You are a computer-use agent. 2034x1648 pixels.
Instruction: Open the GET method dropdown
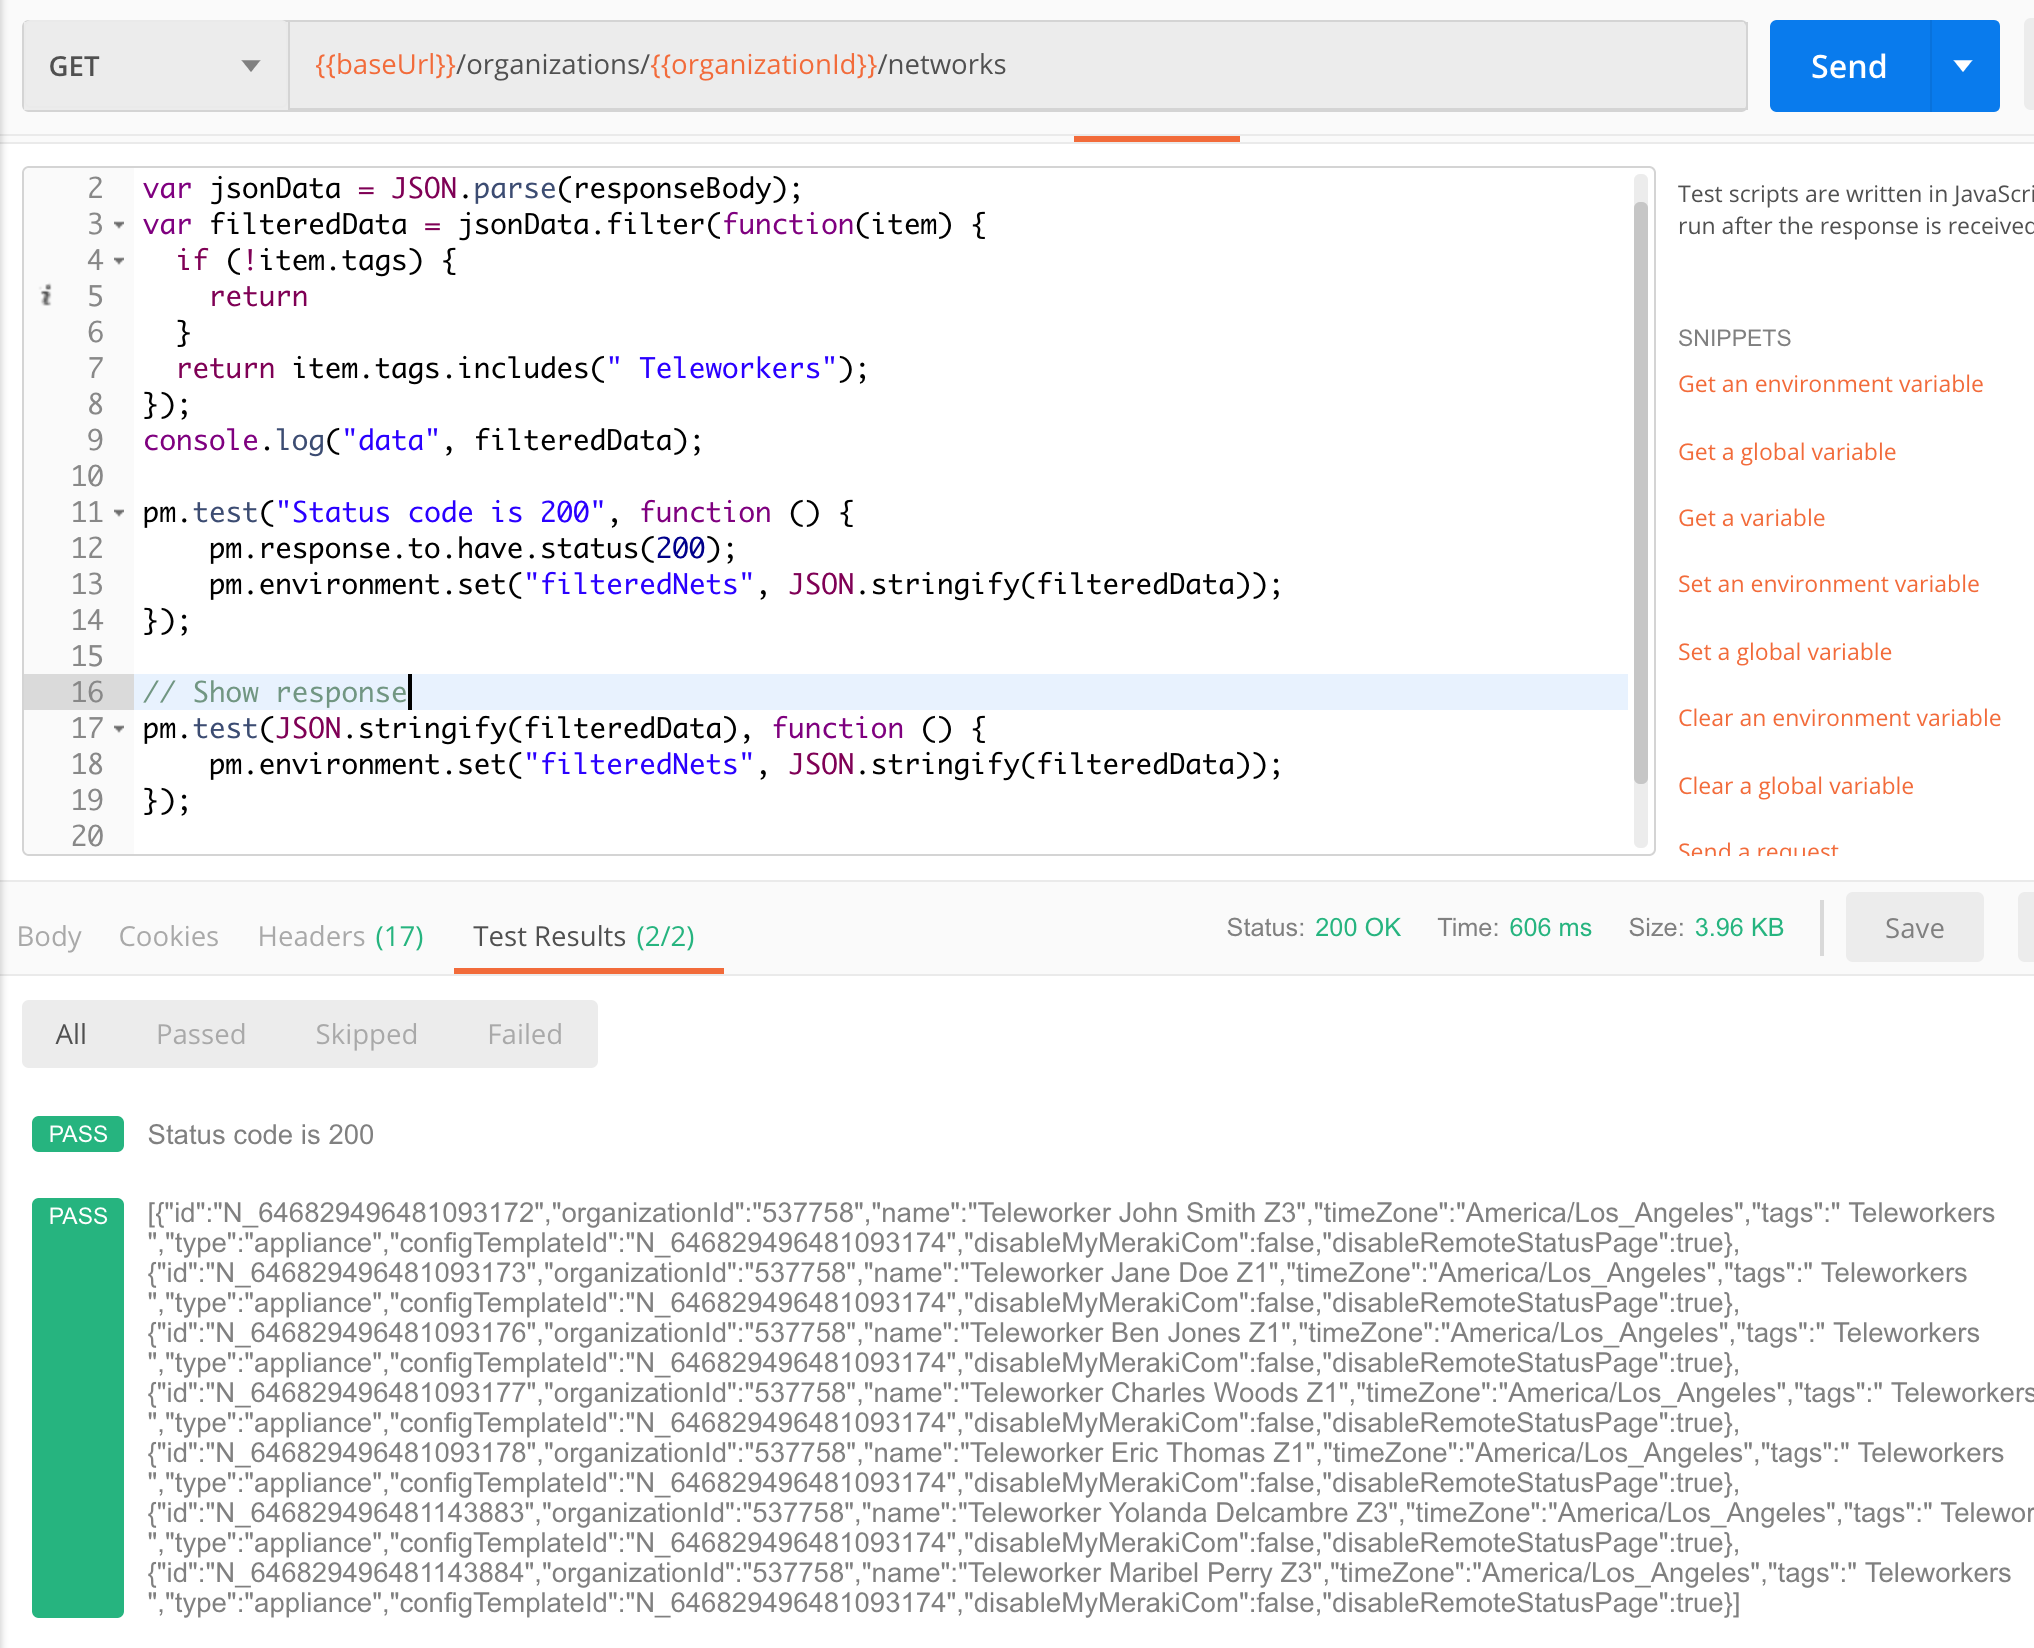[x=155, y=66]
